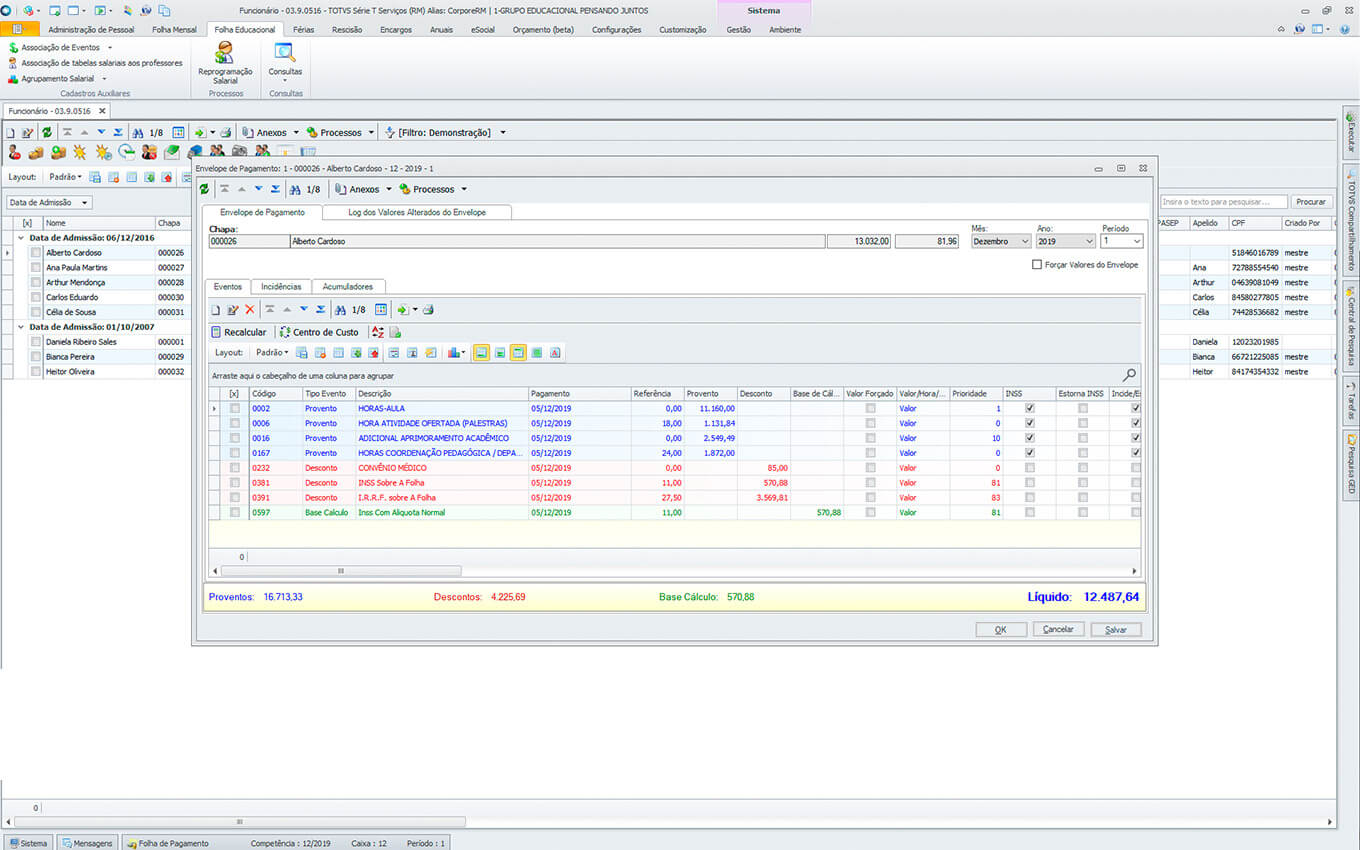The height and width of the screenshot is (850, 1360).
Task: Click the red X delete event icon
Action: click(250, 310)
